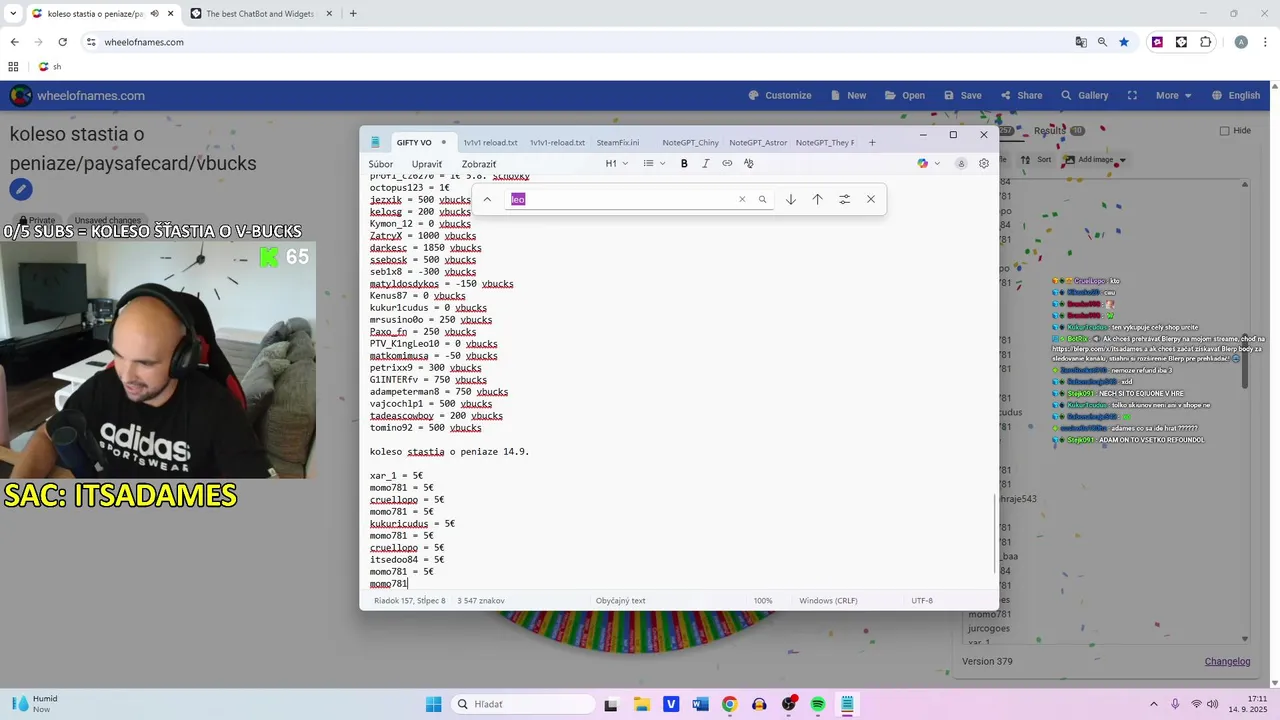Click Notepad vertical scrollbar
1280x720 pixels.
tap(994, 532)
